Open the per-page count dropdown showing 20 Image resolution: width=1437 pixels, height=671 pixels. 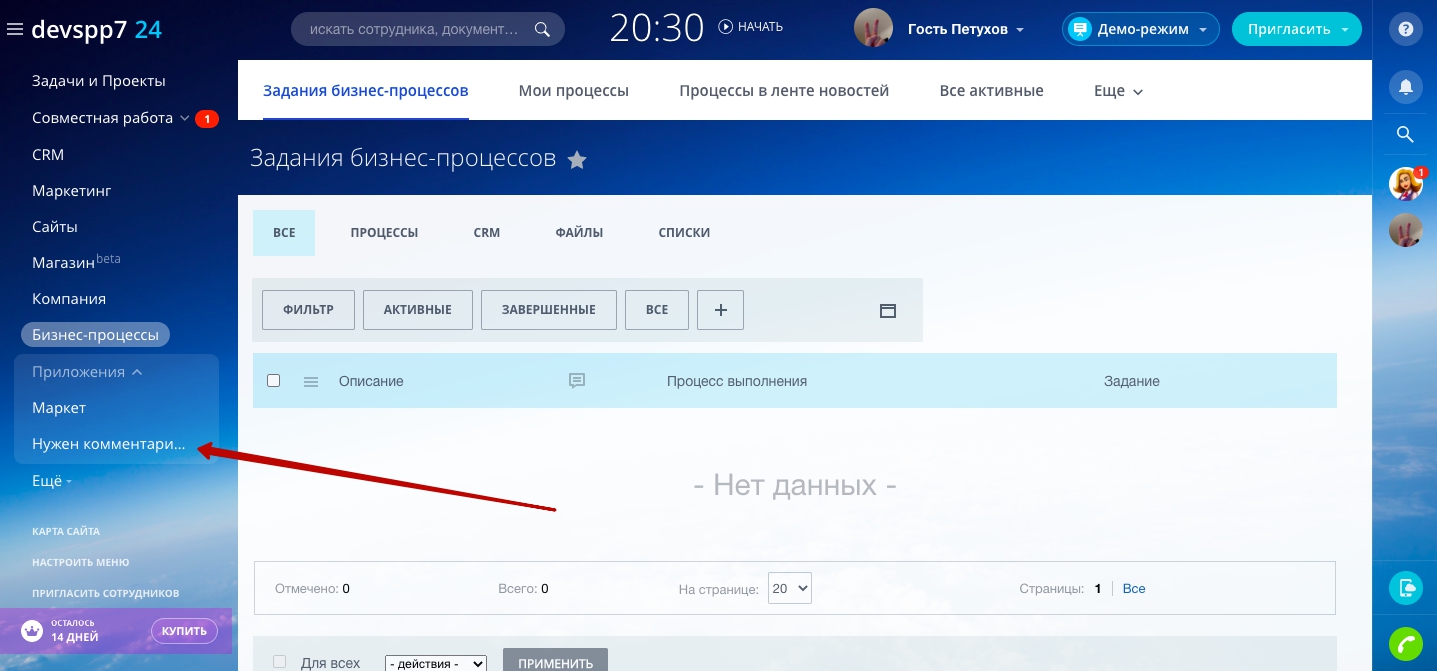click(x=789, y=588)
